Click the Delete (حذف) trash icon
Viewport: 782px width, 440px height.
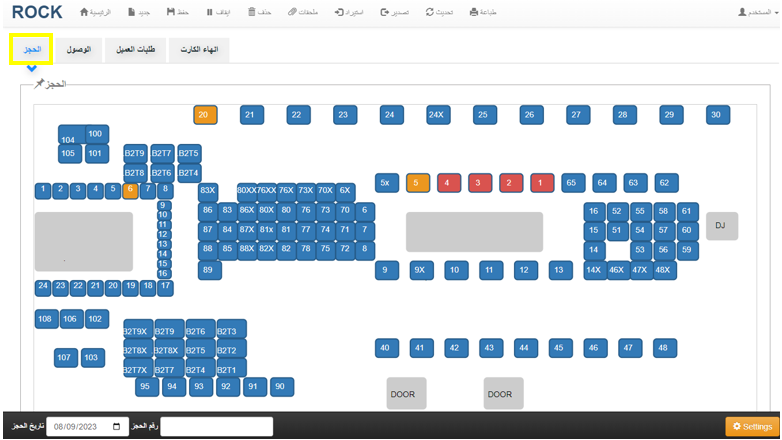[x=250, y=12]
